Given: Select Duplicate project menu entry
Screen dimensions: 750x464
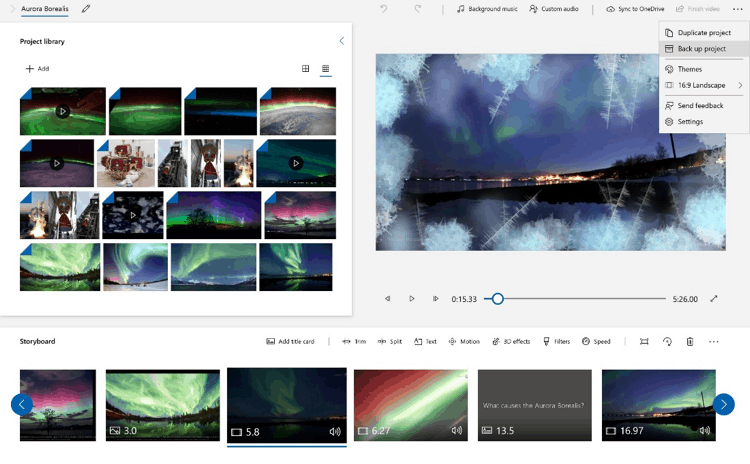Looking at the screenshot, I should click(704, 33).
